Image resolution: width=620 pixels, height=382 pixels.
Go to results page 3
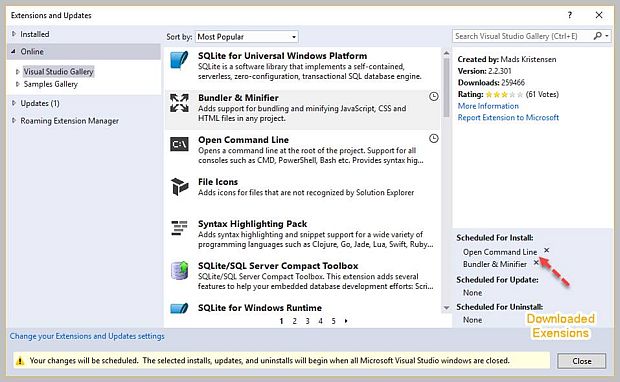click(x=307, y=321)
